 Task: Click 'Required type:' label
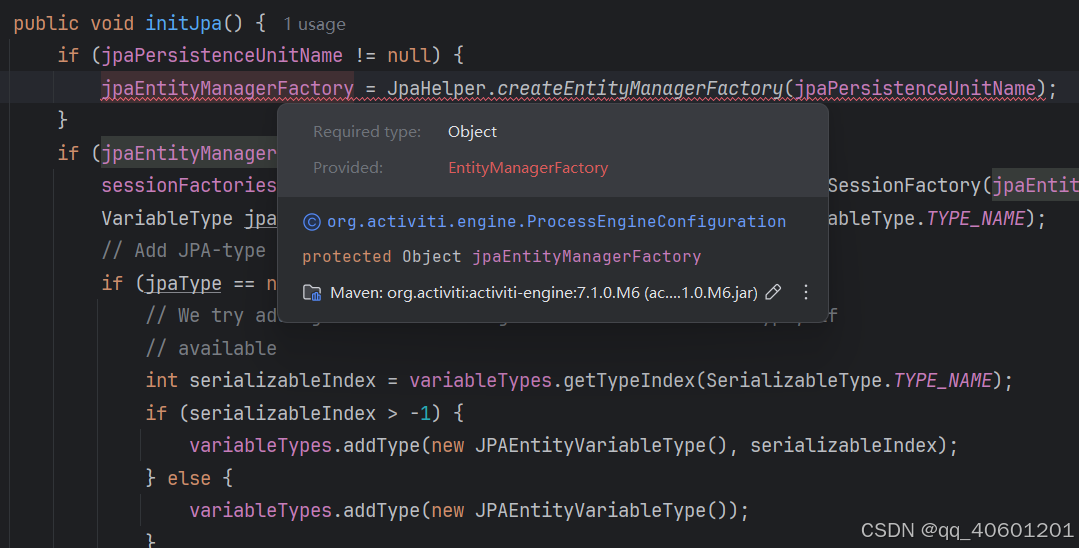tap(367, 131)
